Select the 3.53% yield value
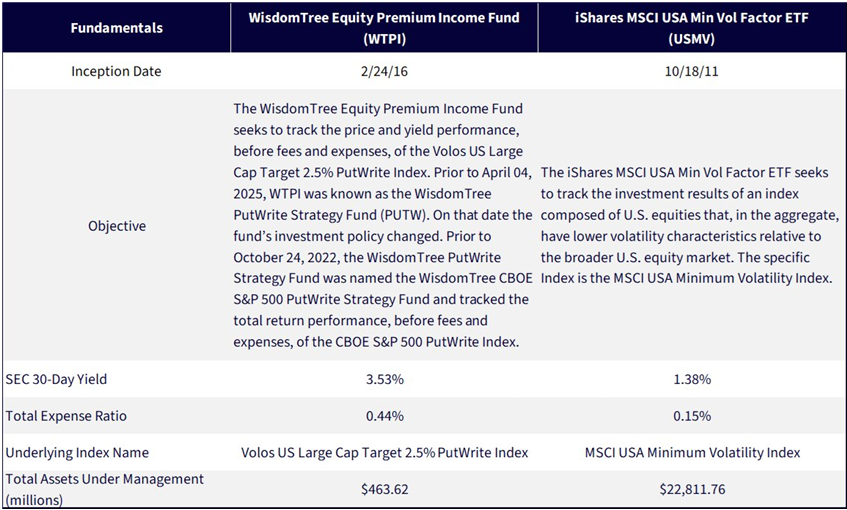 click(x=384, y=379)
